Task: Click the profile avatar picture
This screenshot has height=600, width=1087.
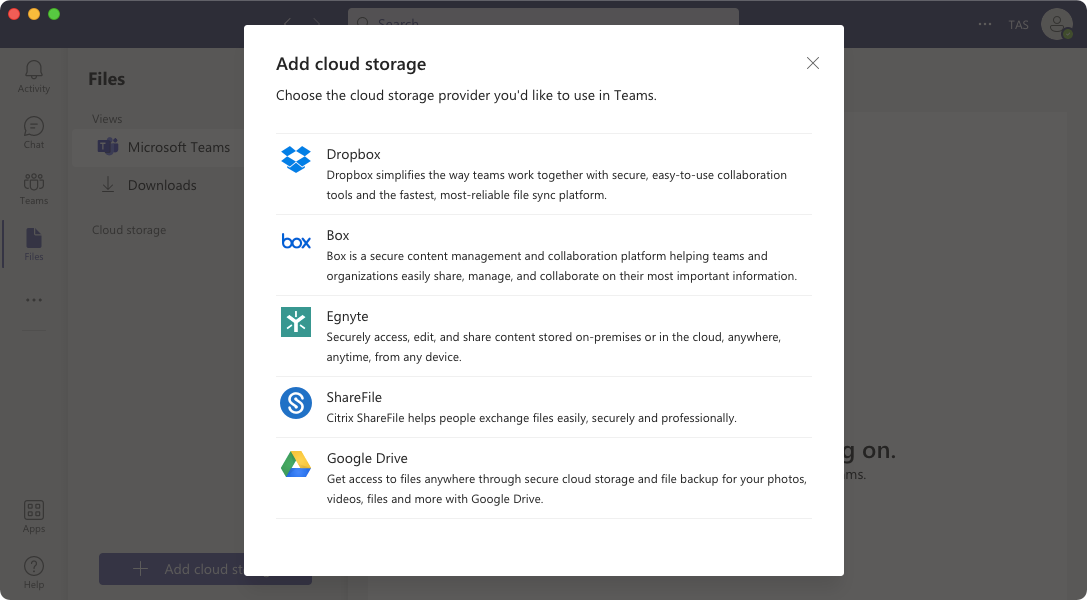Action: click(1057, 24)
